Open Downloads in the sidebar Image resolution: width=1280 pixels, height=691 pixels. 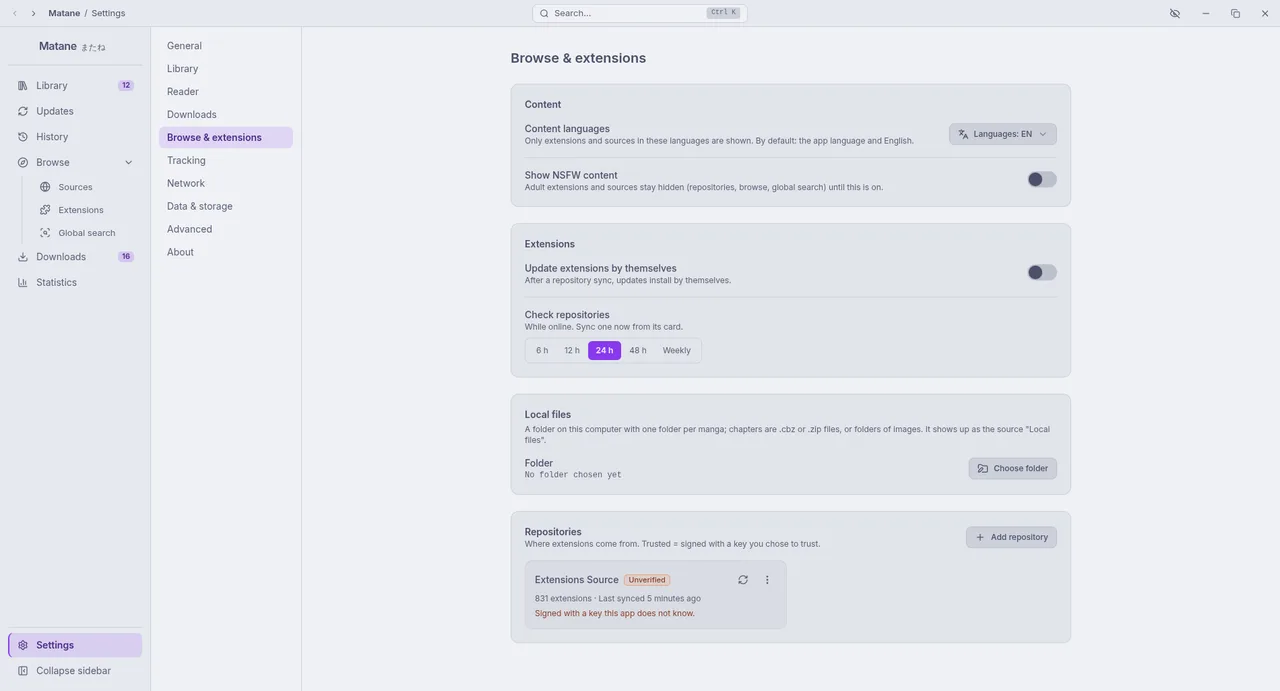[75, 257]
